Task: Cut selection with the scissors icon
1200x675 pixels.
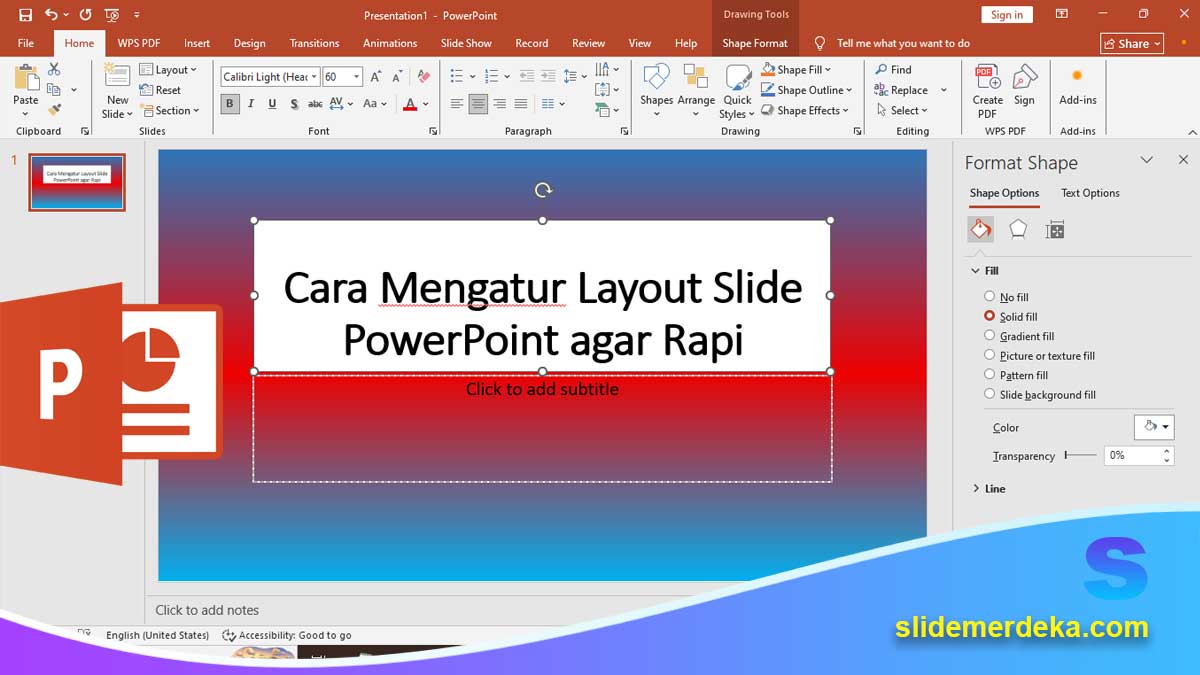Action: pos(54,69)
